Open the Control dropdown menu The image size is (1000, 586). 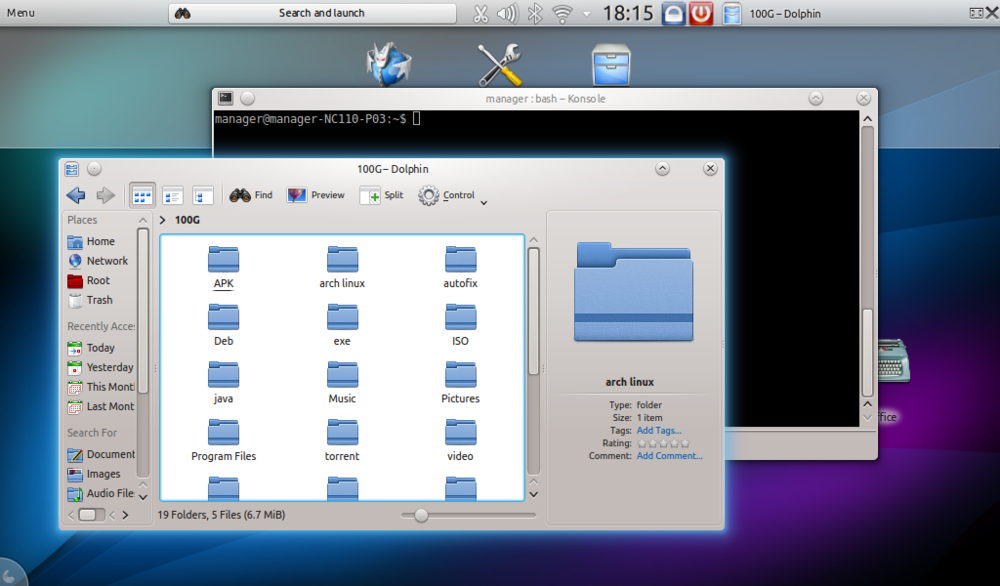click(452, 196)
